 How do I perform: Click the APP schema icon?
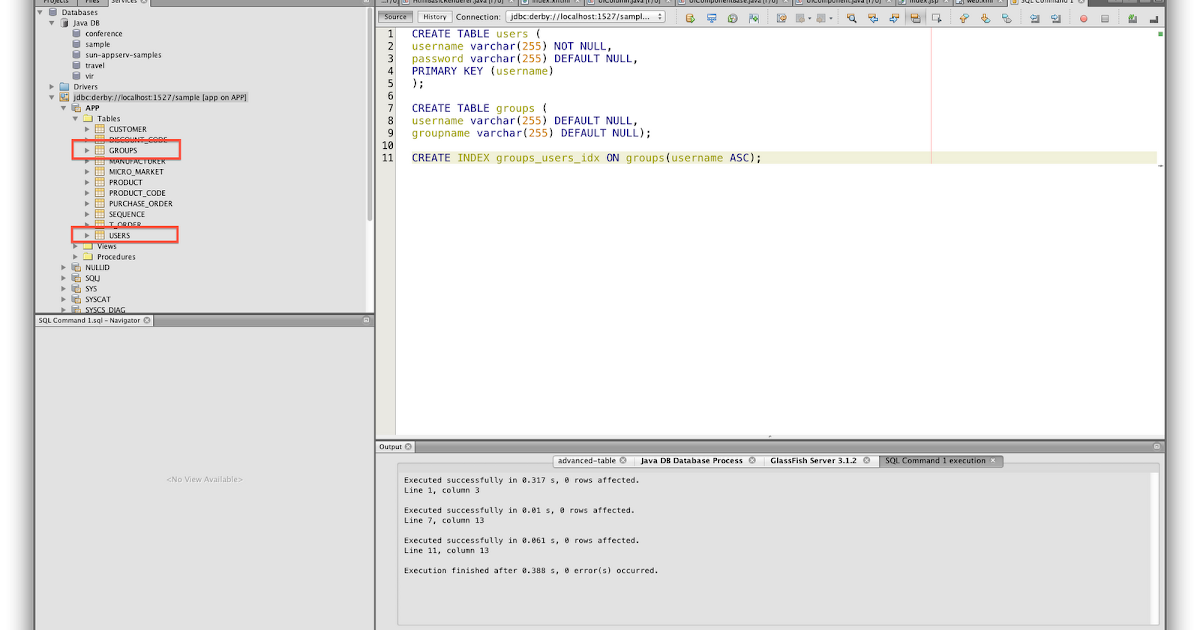pyautogui.click(x=76, y=108)
